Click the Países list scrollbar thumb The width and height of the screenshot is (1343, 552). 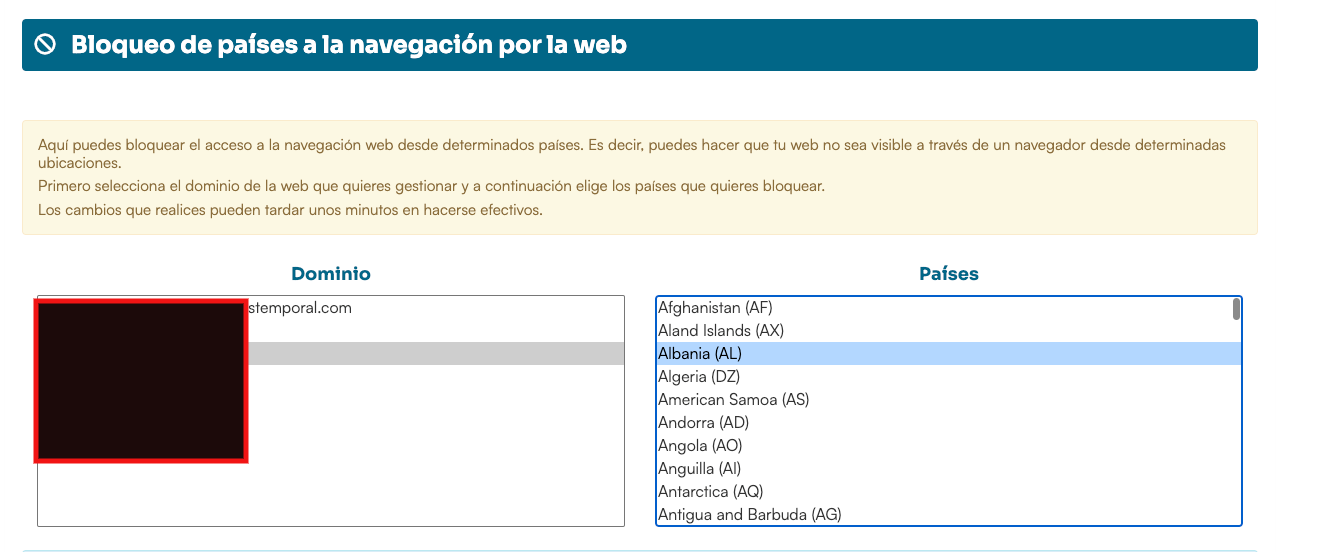point(1237,309)
